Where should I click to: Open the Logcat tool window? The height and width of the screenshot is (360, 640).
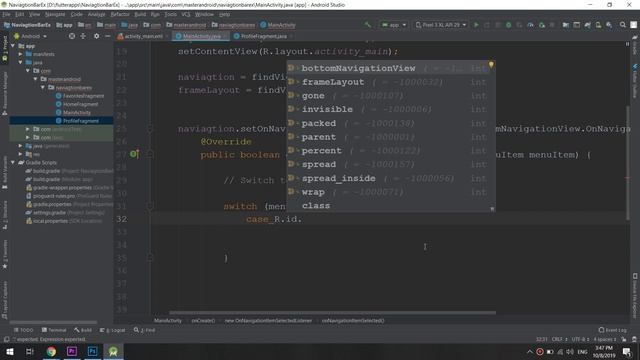click(x=113, y=330)
